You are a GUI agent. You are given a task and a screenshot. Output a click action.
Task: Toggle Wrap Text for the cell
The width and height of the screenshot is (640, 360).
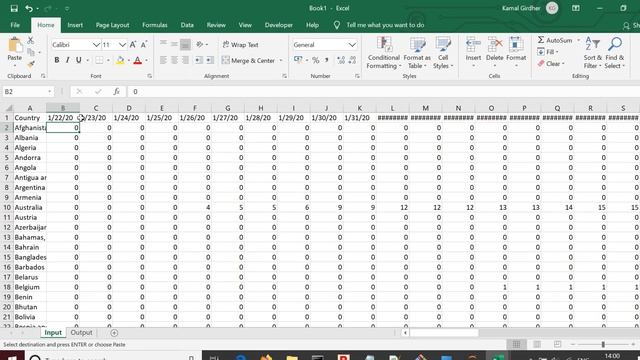pos(241,44)
